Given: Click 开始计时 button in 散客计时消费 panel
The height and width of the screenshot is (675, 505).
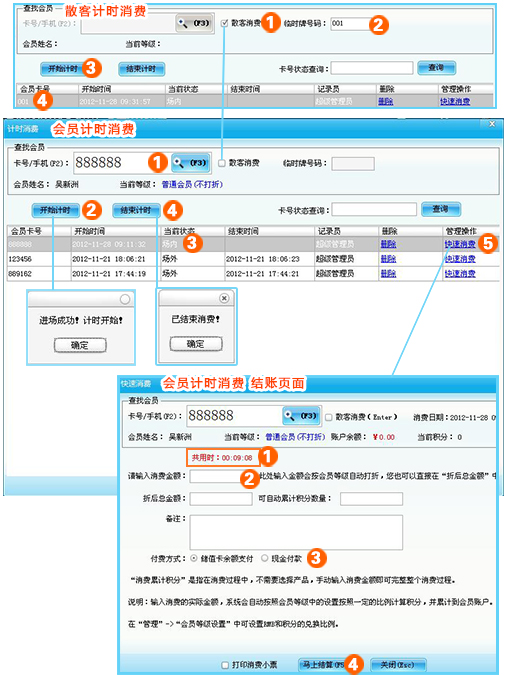Looking at the screenshot, I should click(x=63, y=69).
